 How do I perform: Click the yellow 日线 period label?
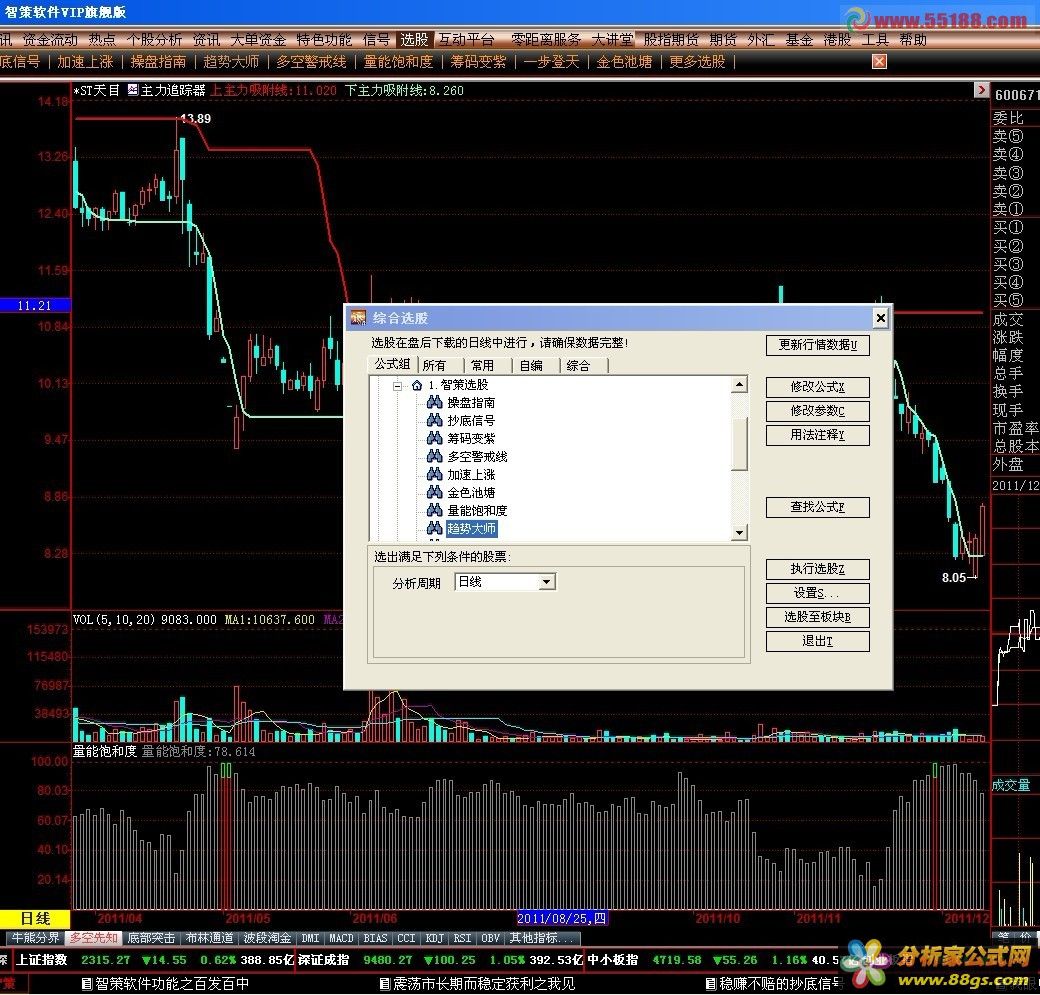coord(35,919)
